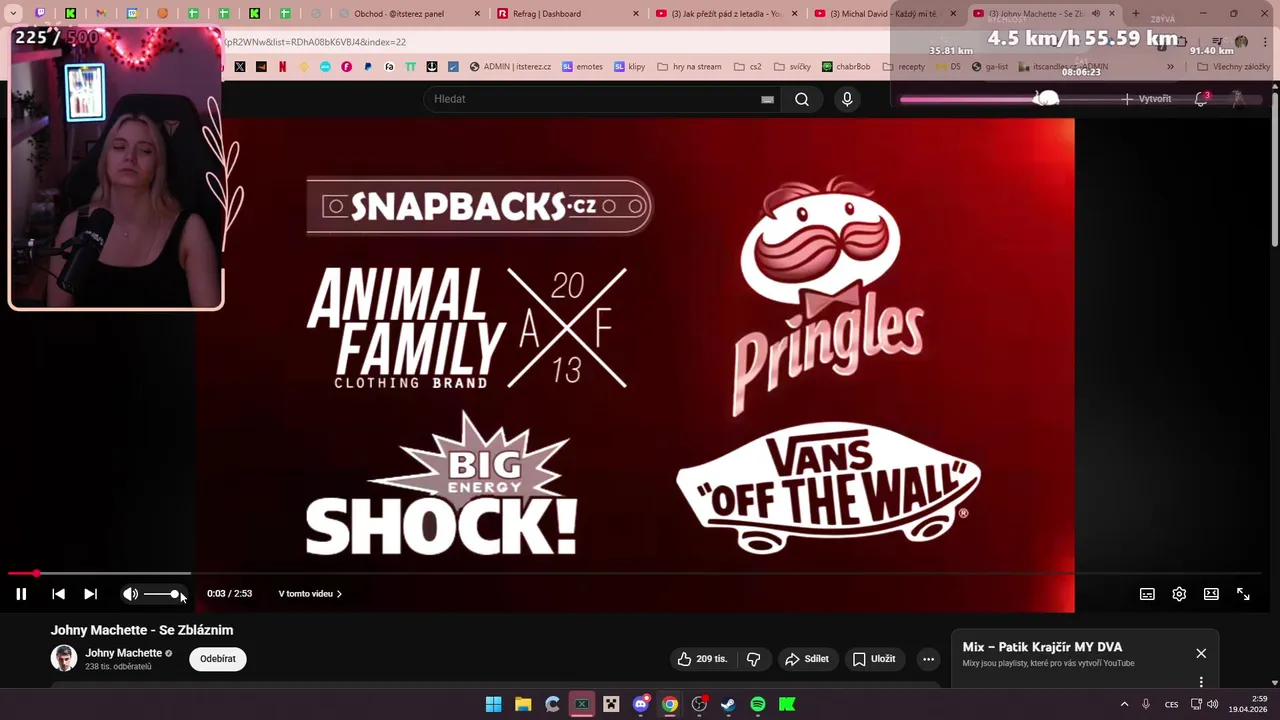Open the YouTube notifications bell
Screen dimensions: 1280x720
pos(1201,99)
